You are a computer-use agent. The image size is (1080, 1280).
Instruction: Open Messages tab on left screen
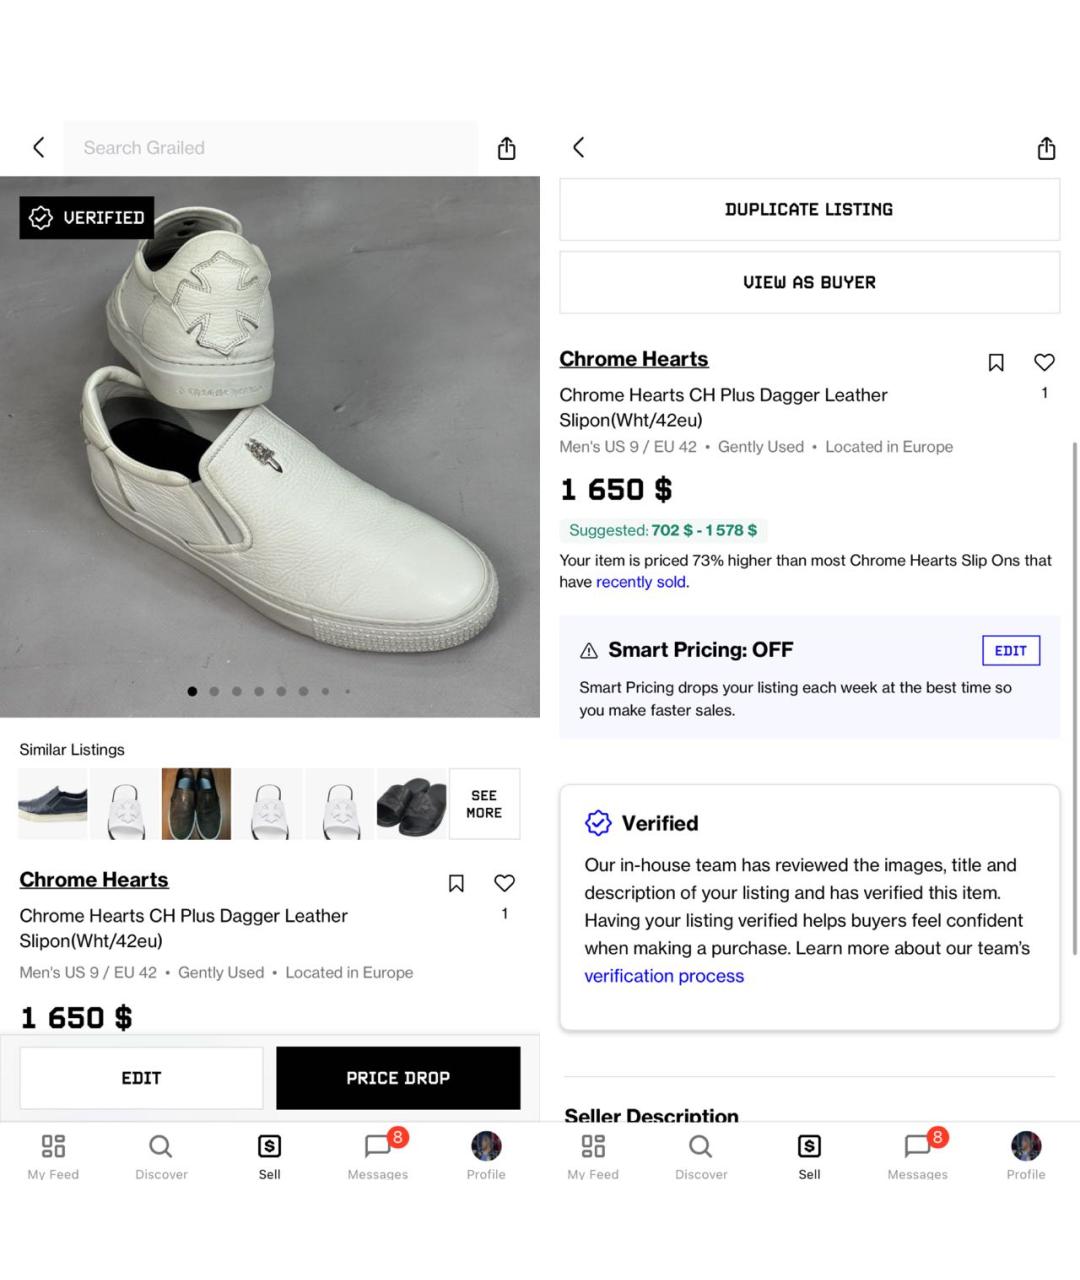click(378, 1154)
